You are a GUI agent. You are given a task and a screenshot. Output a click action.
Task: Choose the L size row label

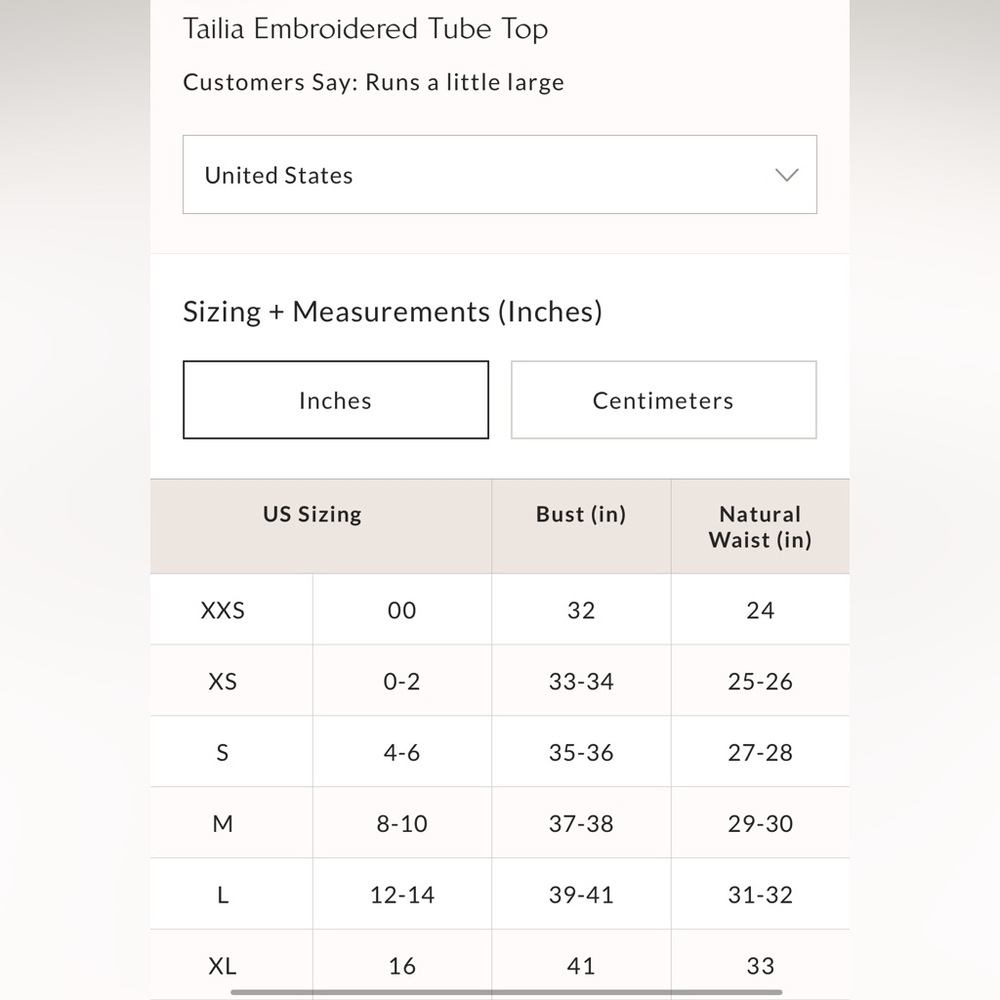223,895
